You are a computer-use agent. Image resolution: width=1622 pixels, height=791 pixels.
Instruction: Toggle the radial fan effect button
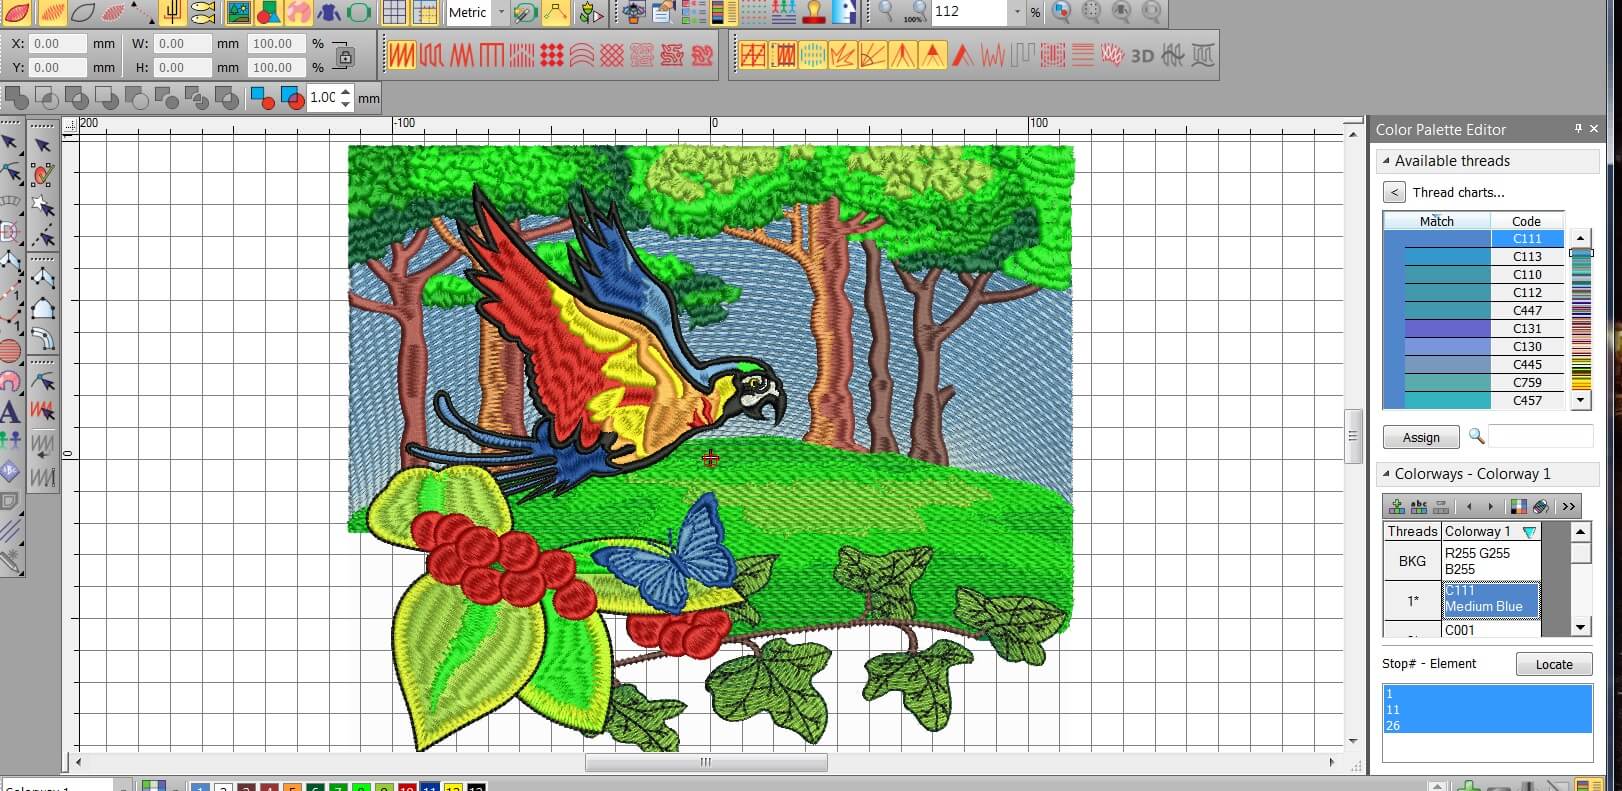point(873,55)
